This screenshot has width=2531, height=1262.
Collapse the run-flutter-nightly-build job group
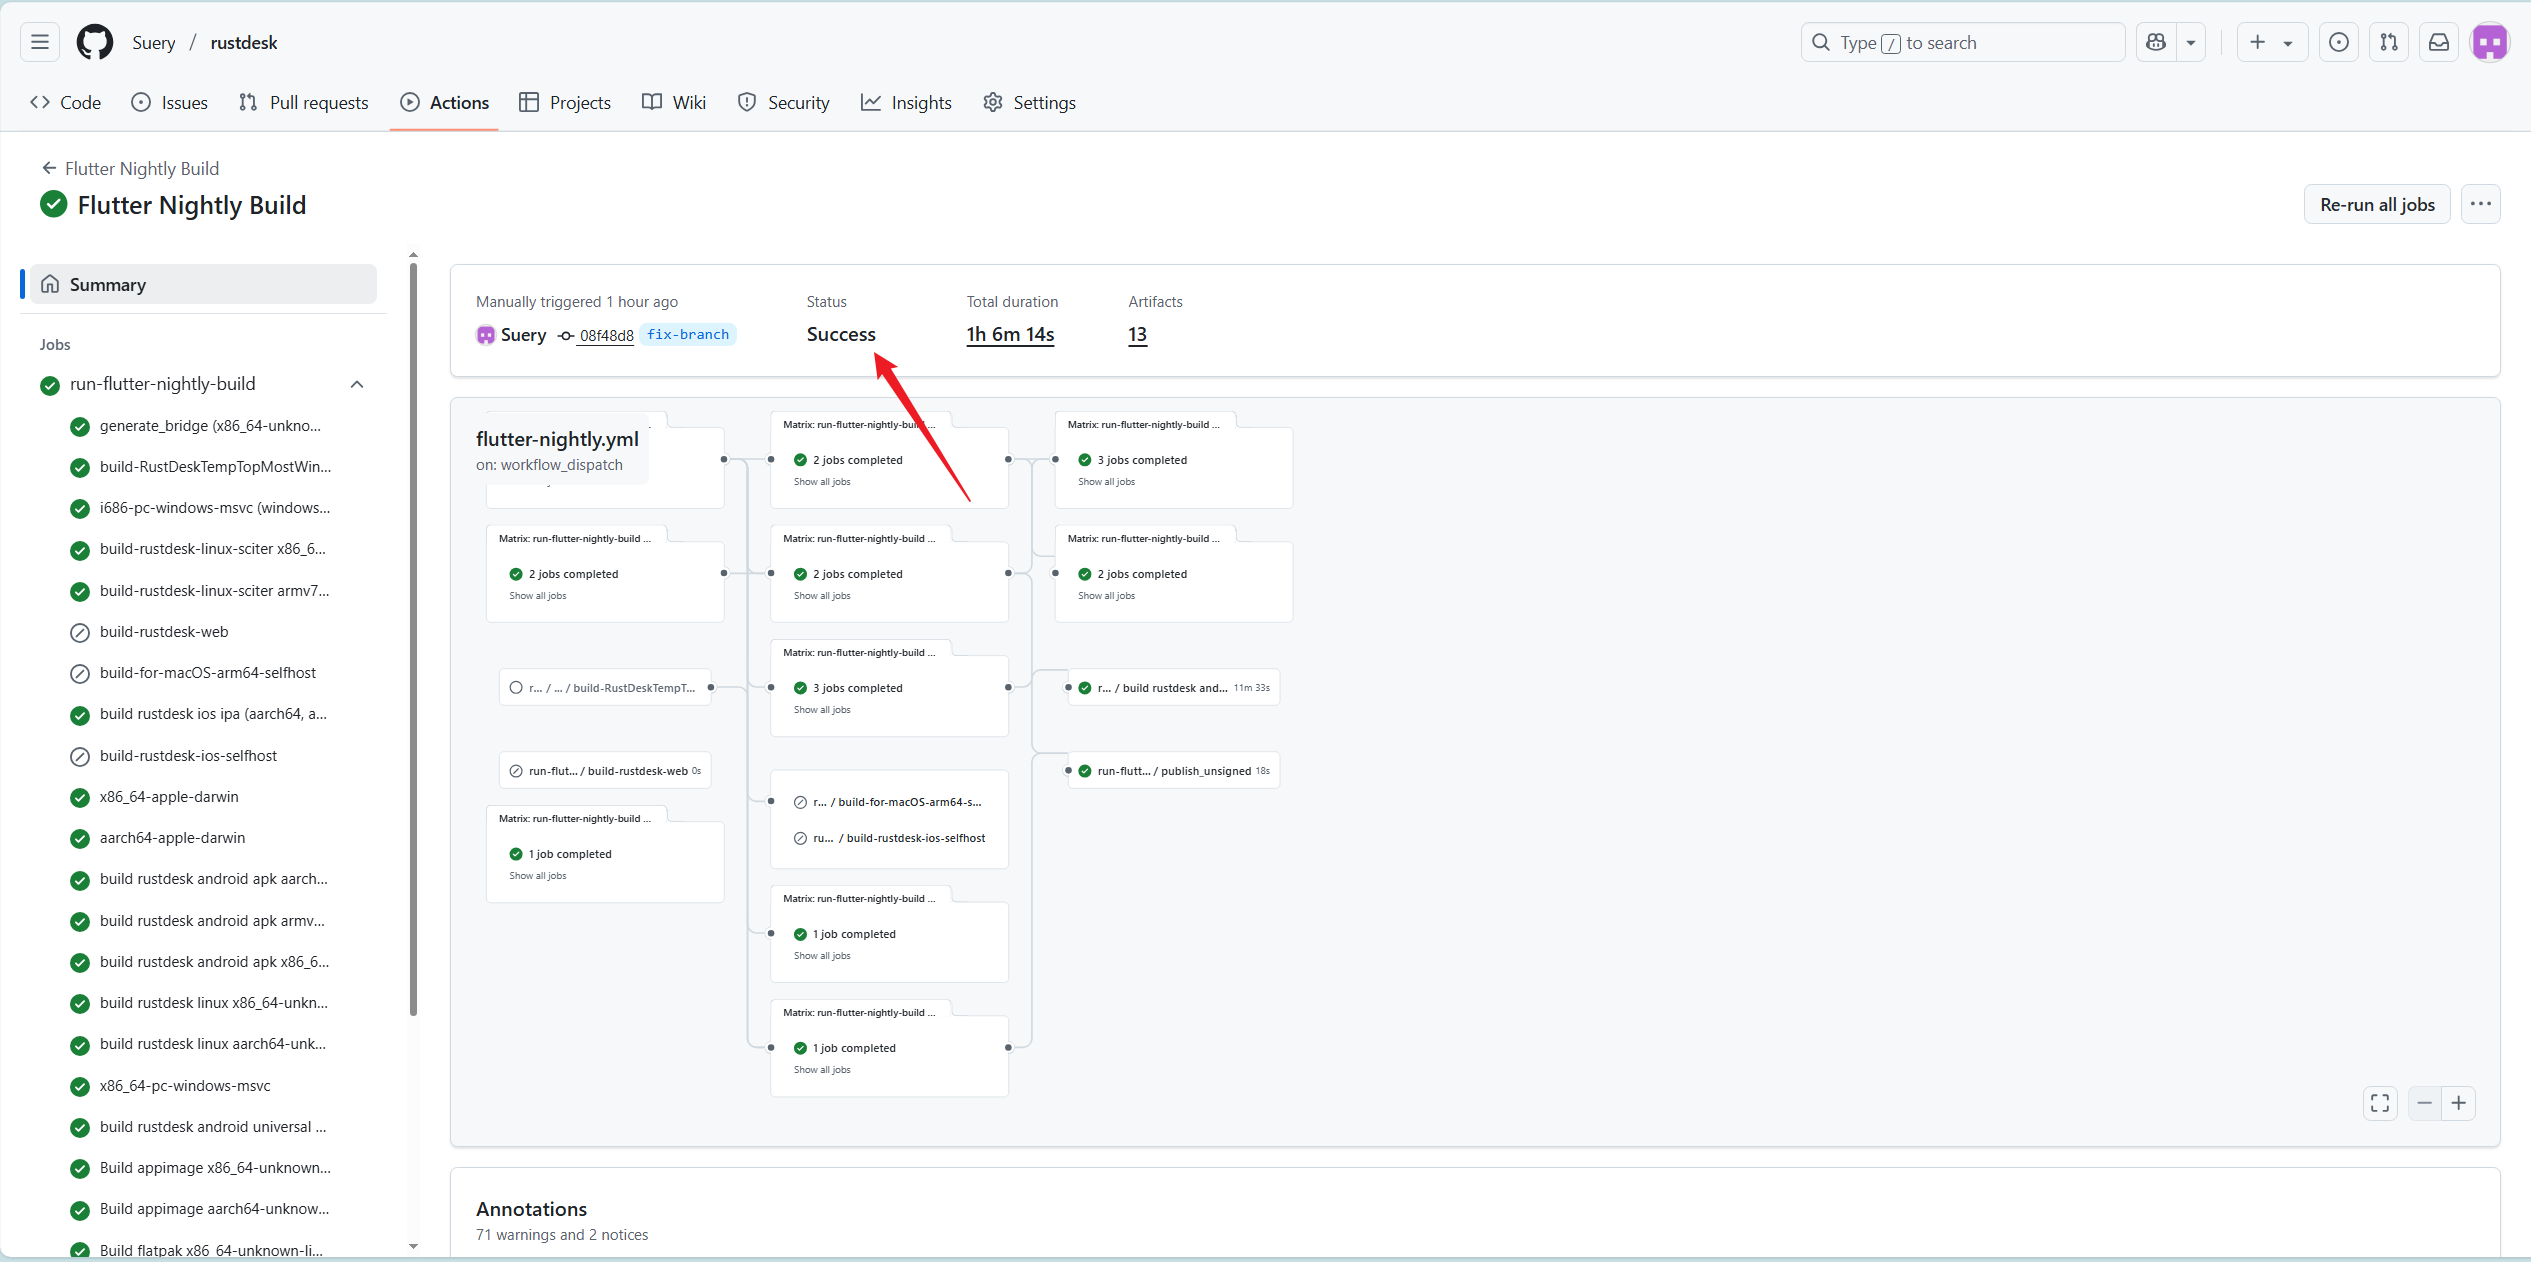click(x=357, y=384)
